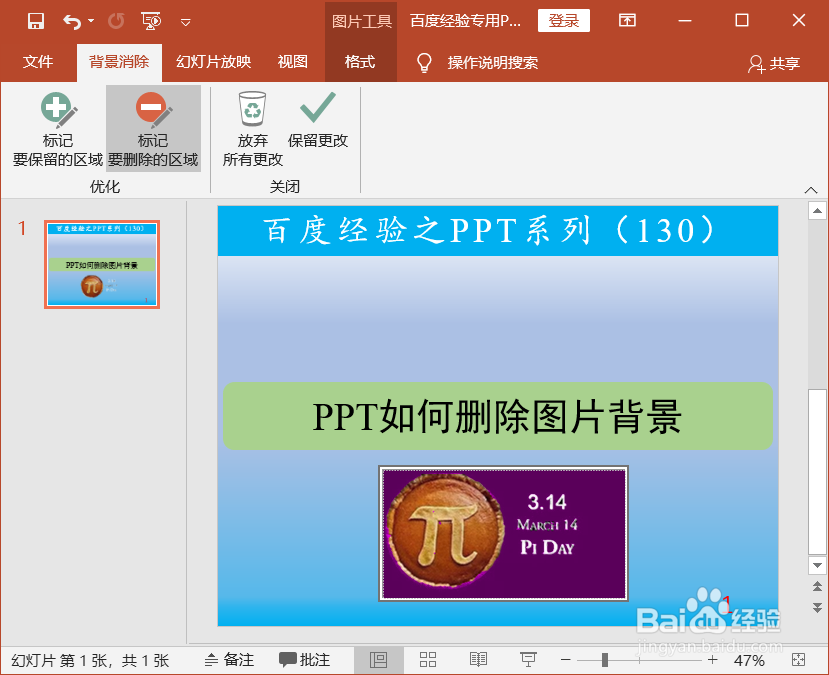Collapse the ribbon with the chevron
The height and width of the screenshot is (675, 829).
pyautogui.click(x=811, y=189)
